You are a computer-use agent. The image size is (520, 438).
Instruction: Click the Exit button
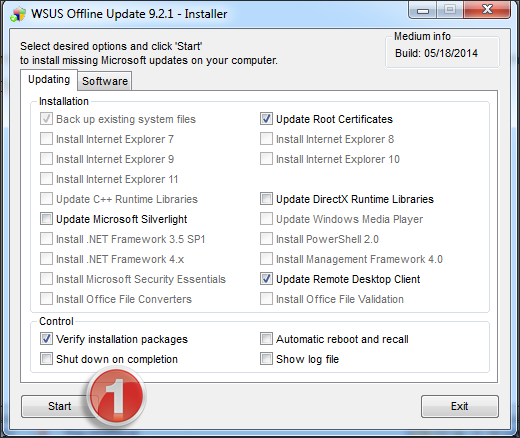click(460, 406)
